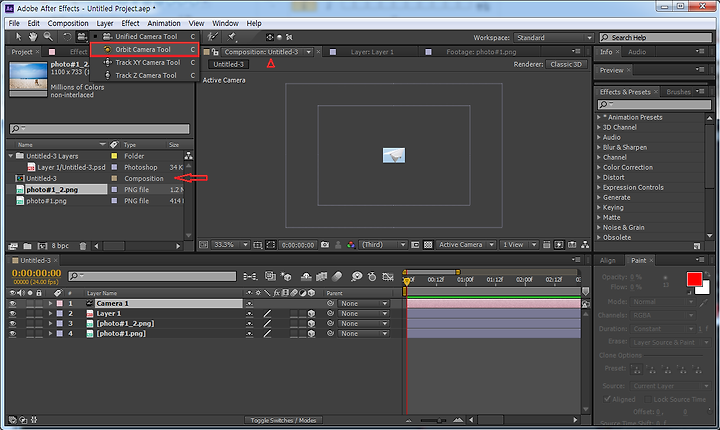Click the Toggle Switches / Modes button
Viewport: 720px width, 430px height.
click(x=283, y=420)
